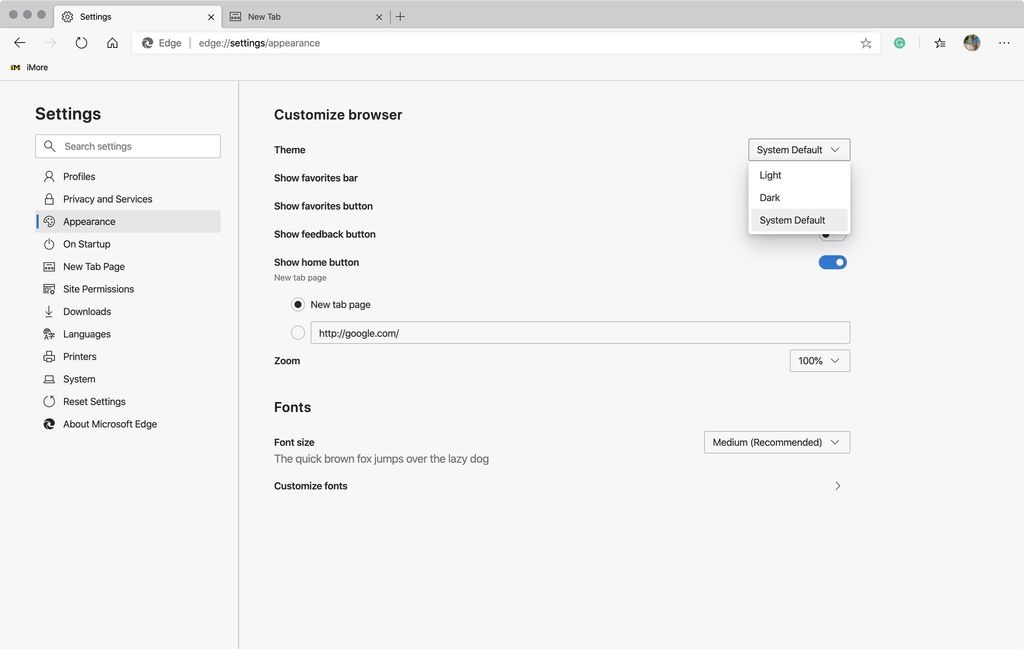1024x649 pixels.
Task: Open the Font size dropdown
Action: pos(776,441)
